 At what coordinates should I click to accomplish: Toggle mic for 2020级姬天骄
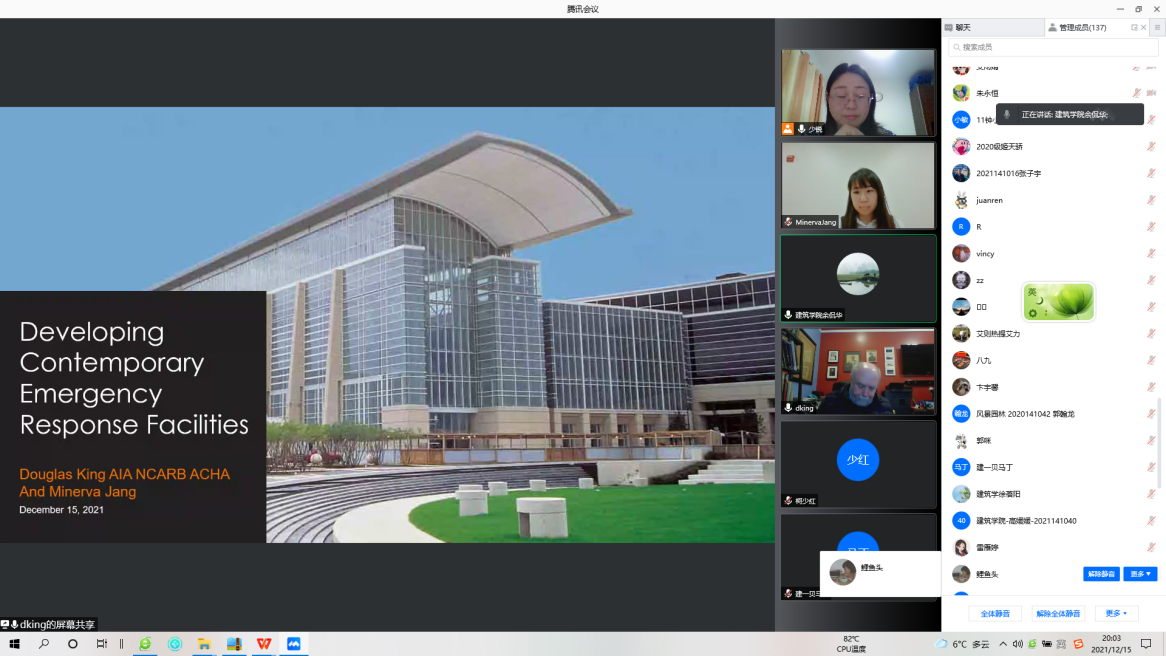(1150, 147)
